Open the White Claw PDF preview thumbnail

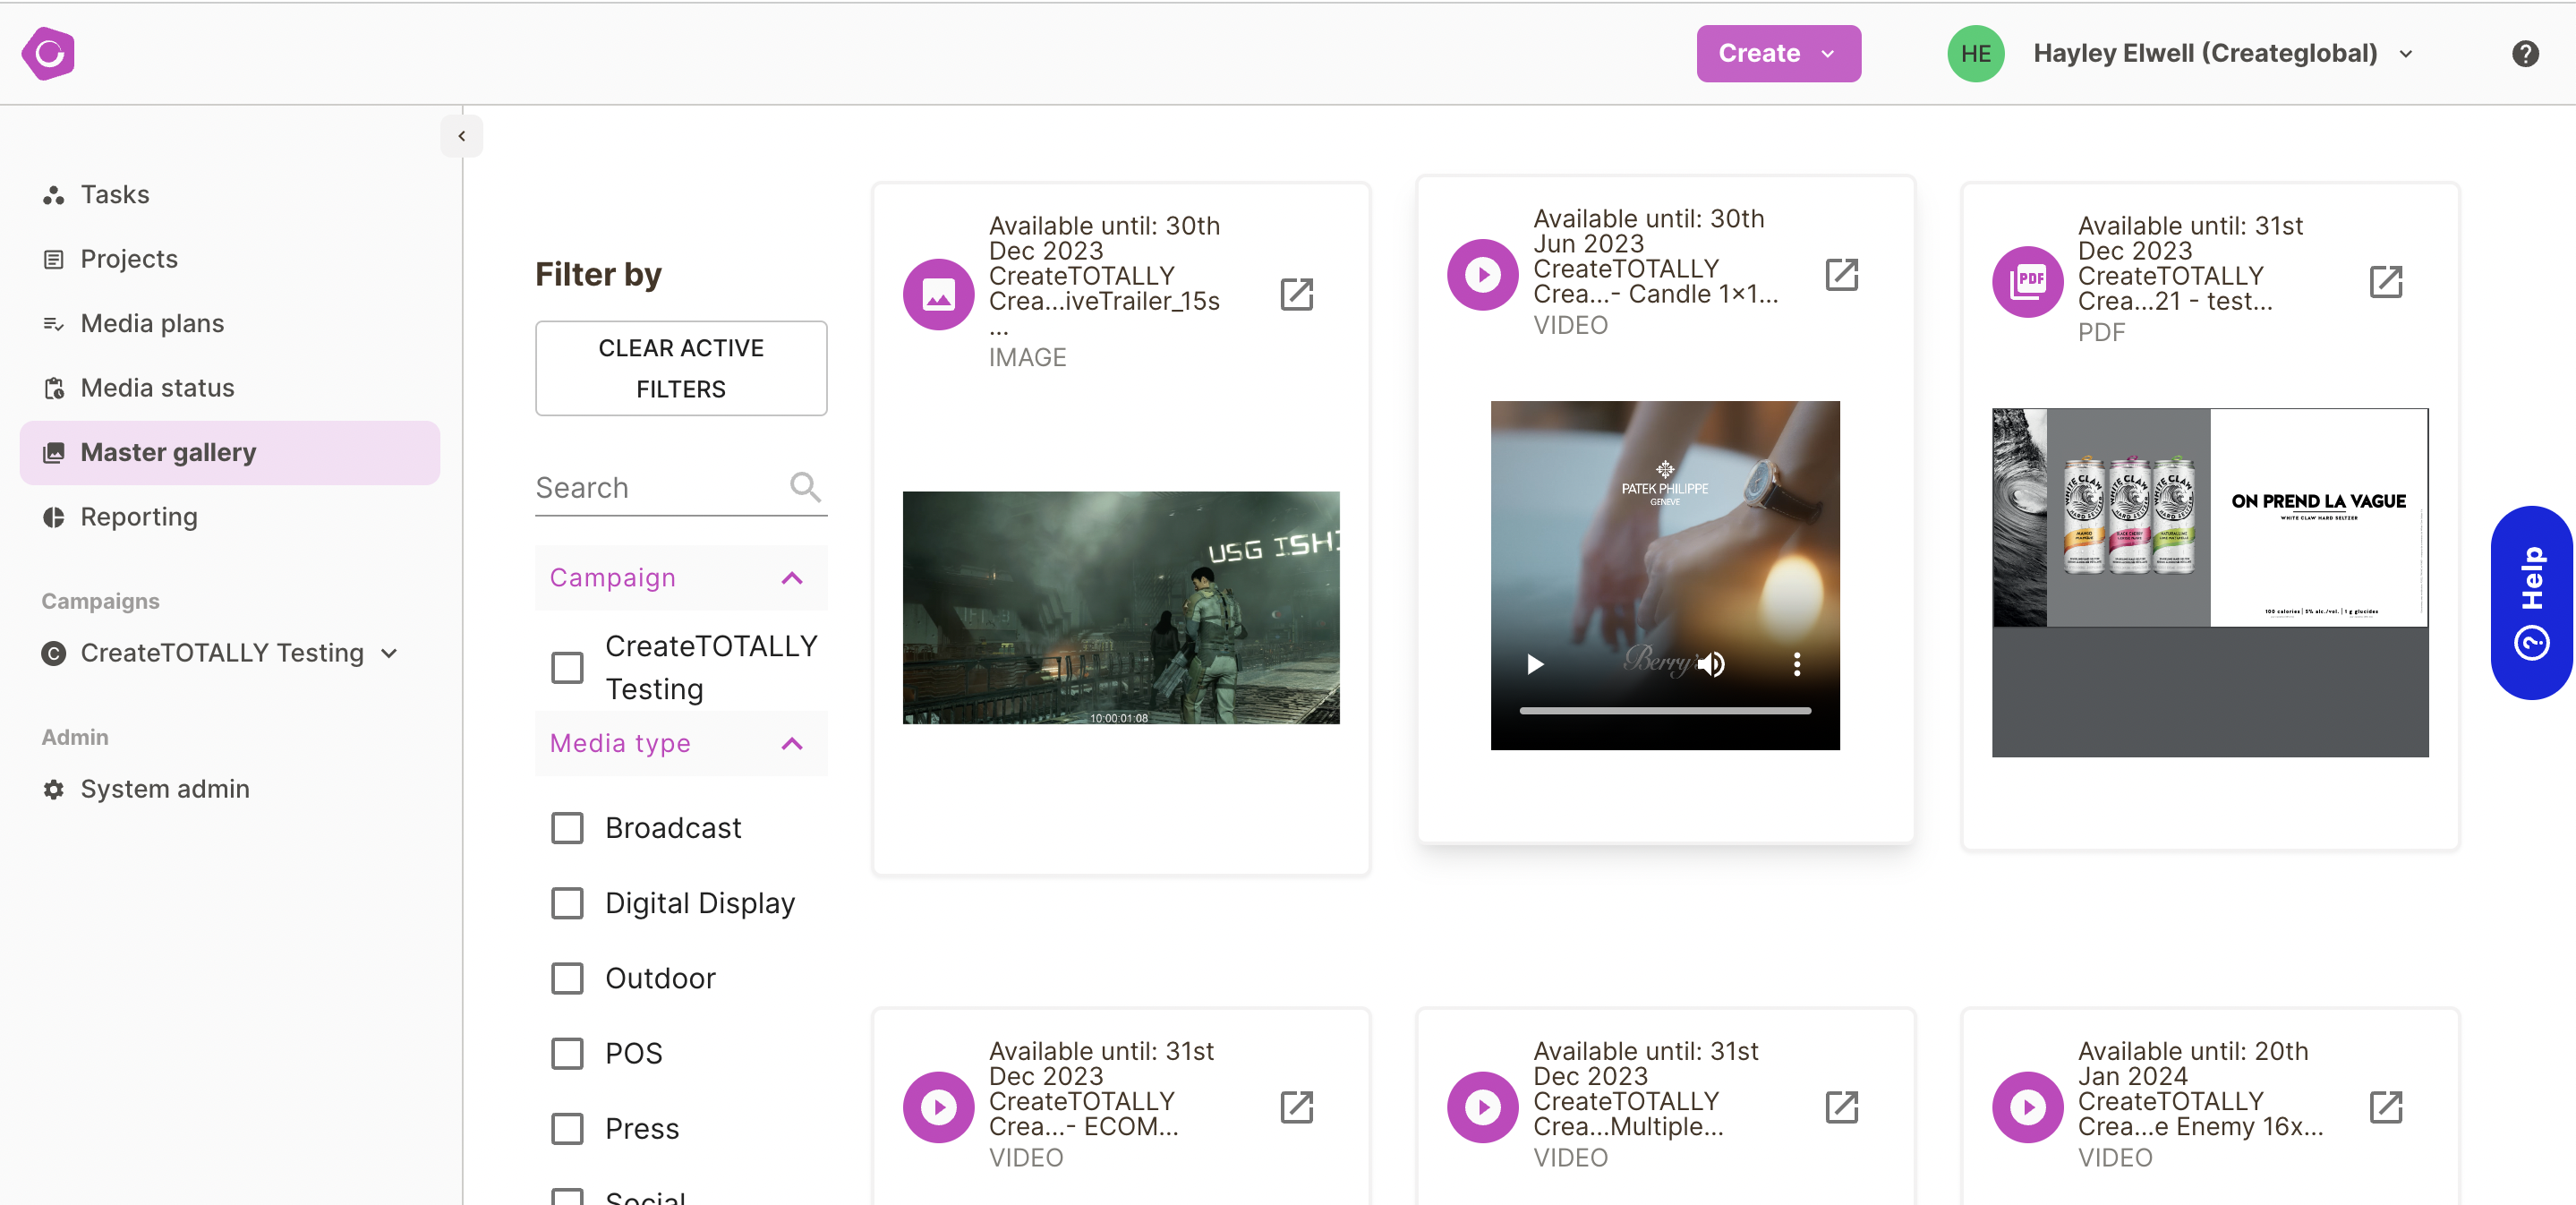pyautogui.click(x=2209, y=582)
